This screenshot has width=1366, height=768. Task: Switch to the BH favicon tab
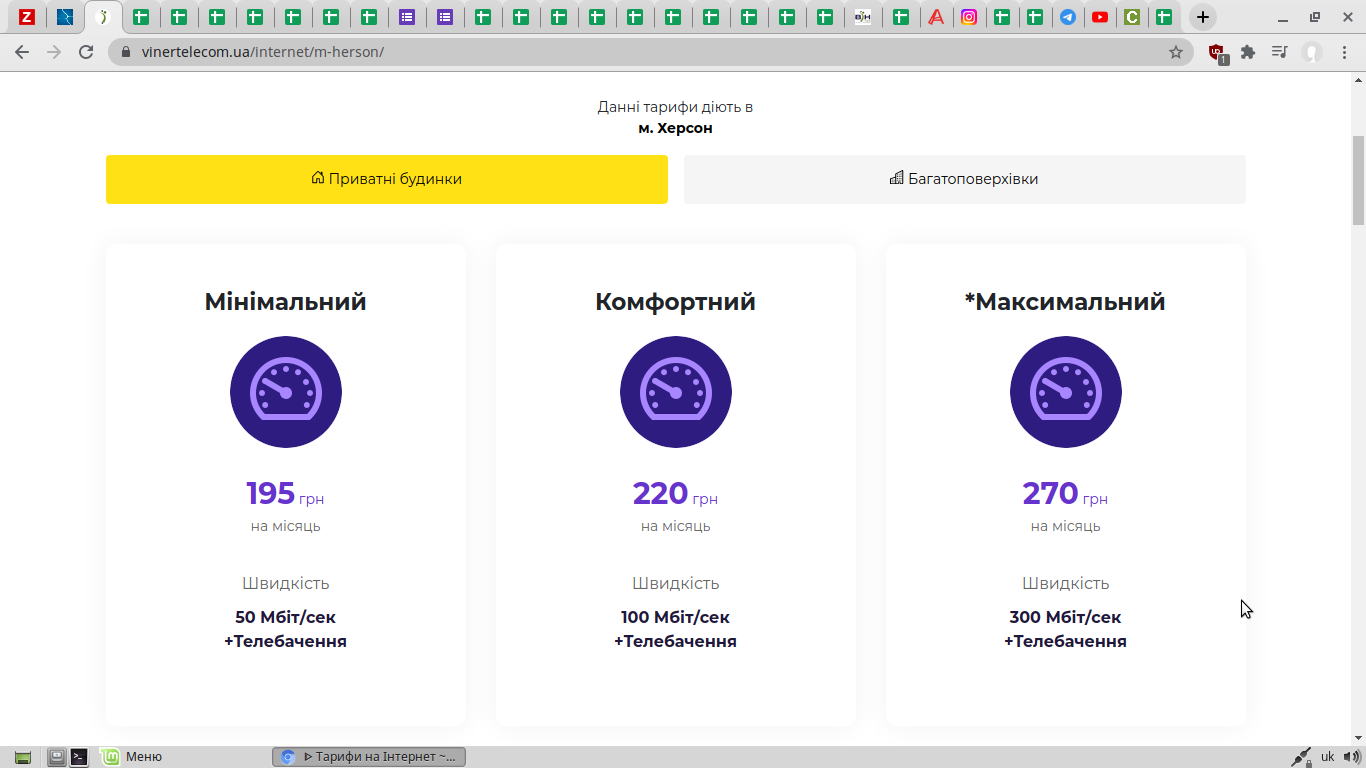pos(863,17)
